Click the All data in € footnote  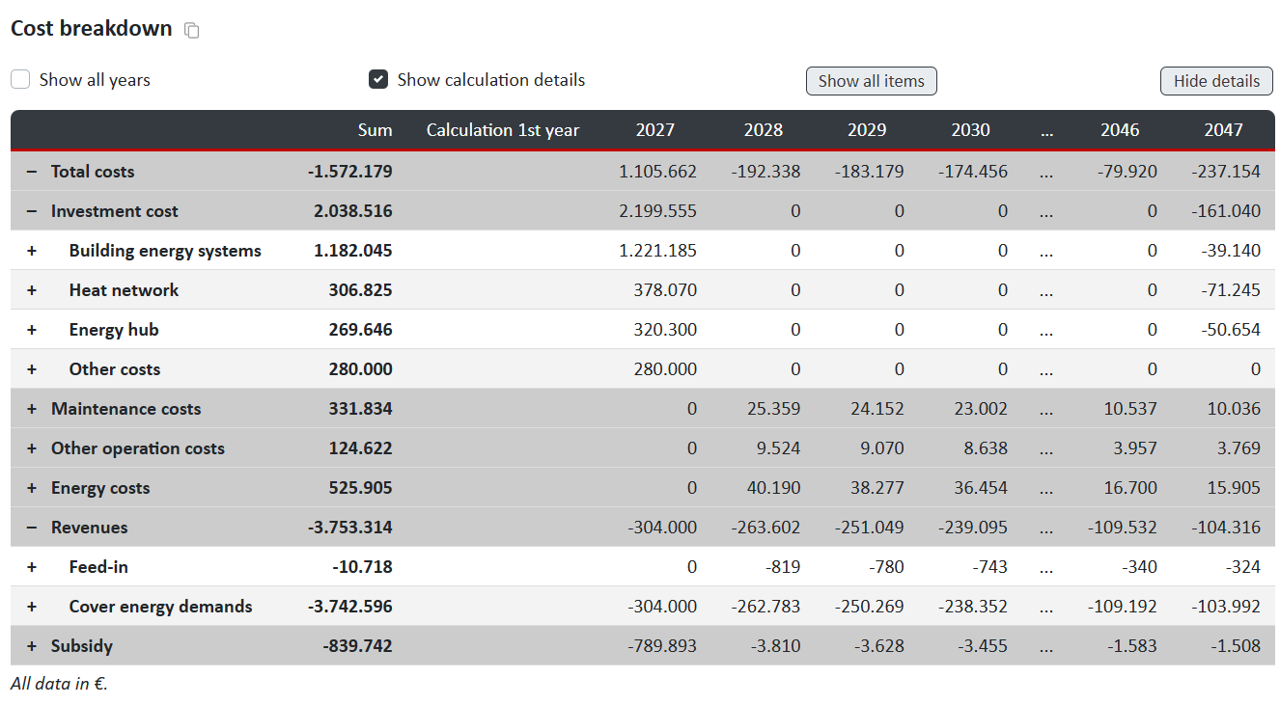click(x=59, y=684)
